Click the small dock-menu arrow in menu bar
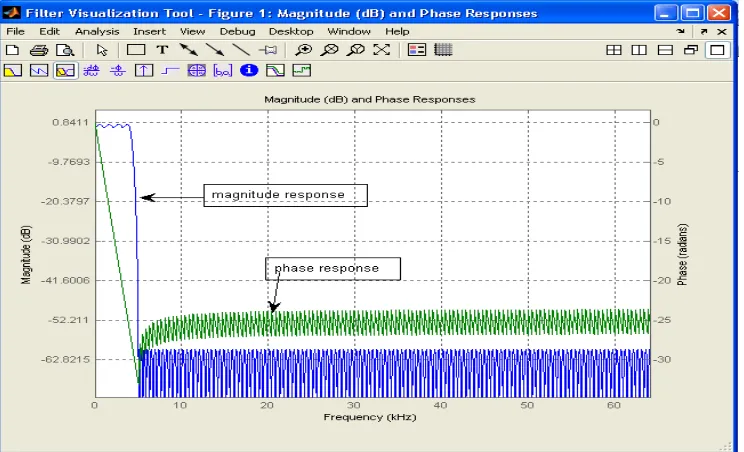This screenshot has width=744, height=452. 681,31
